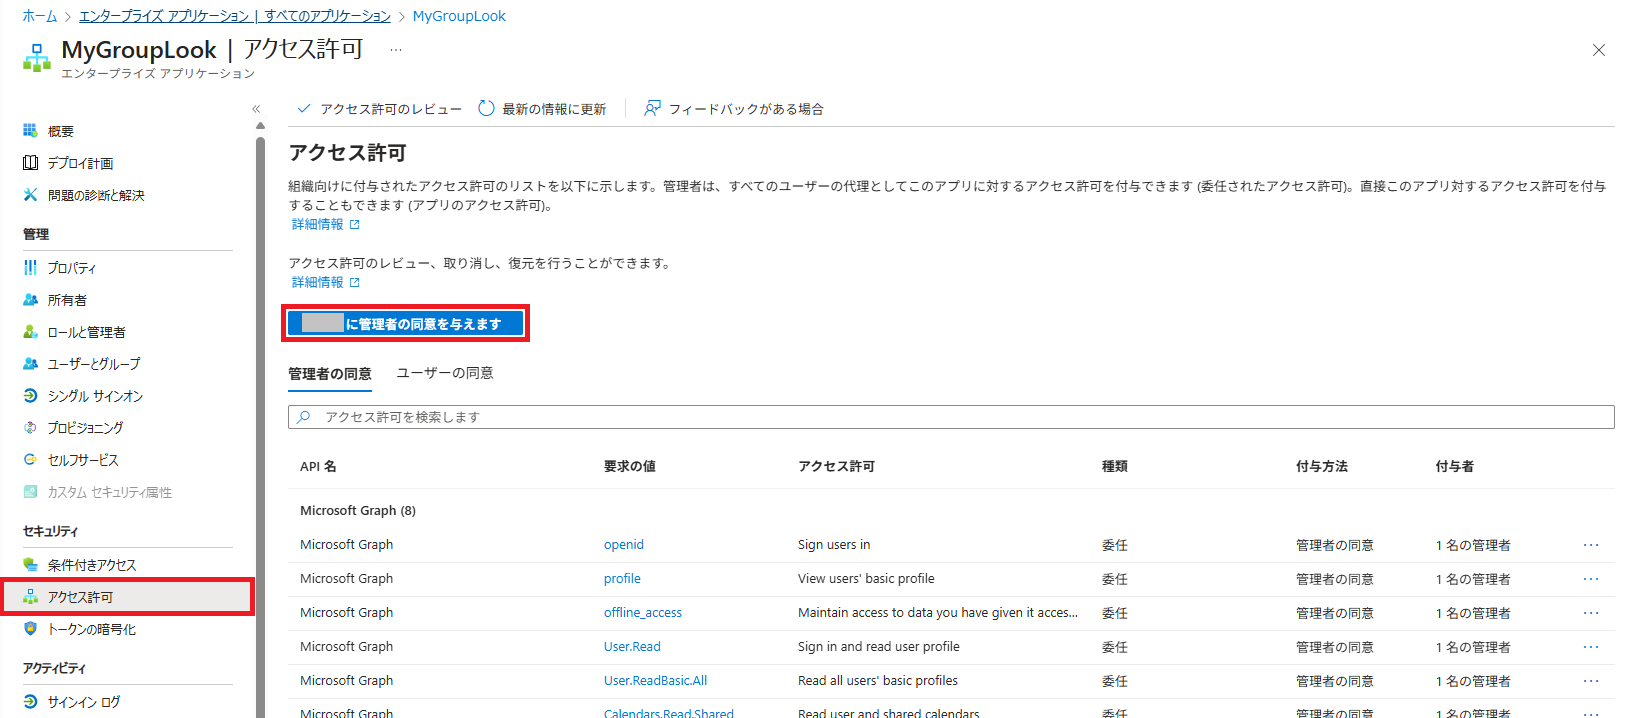Click the サインイン ログ icon
This screenshot has width=1635, height=718.
30,702
